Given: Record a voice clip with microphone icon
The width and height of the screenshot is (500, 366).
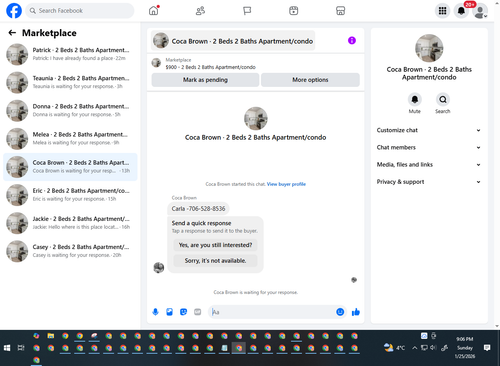Looking at the screenshot, I should tap(155, 312).
